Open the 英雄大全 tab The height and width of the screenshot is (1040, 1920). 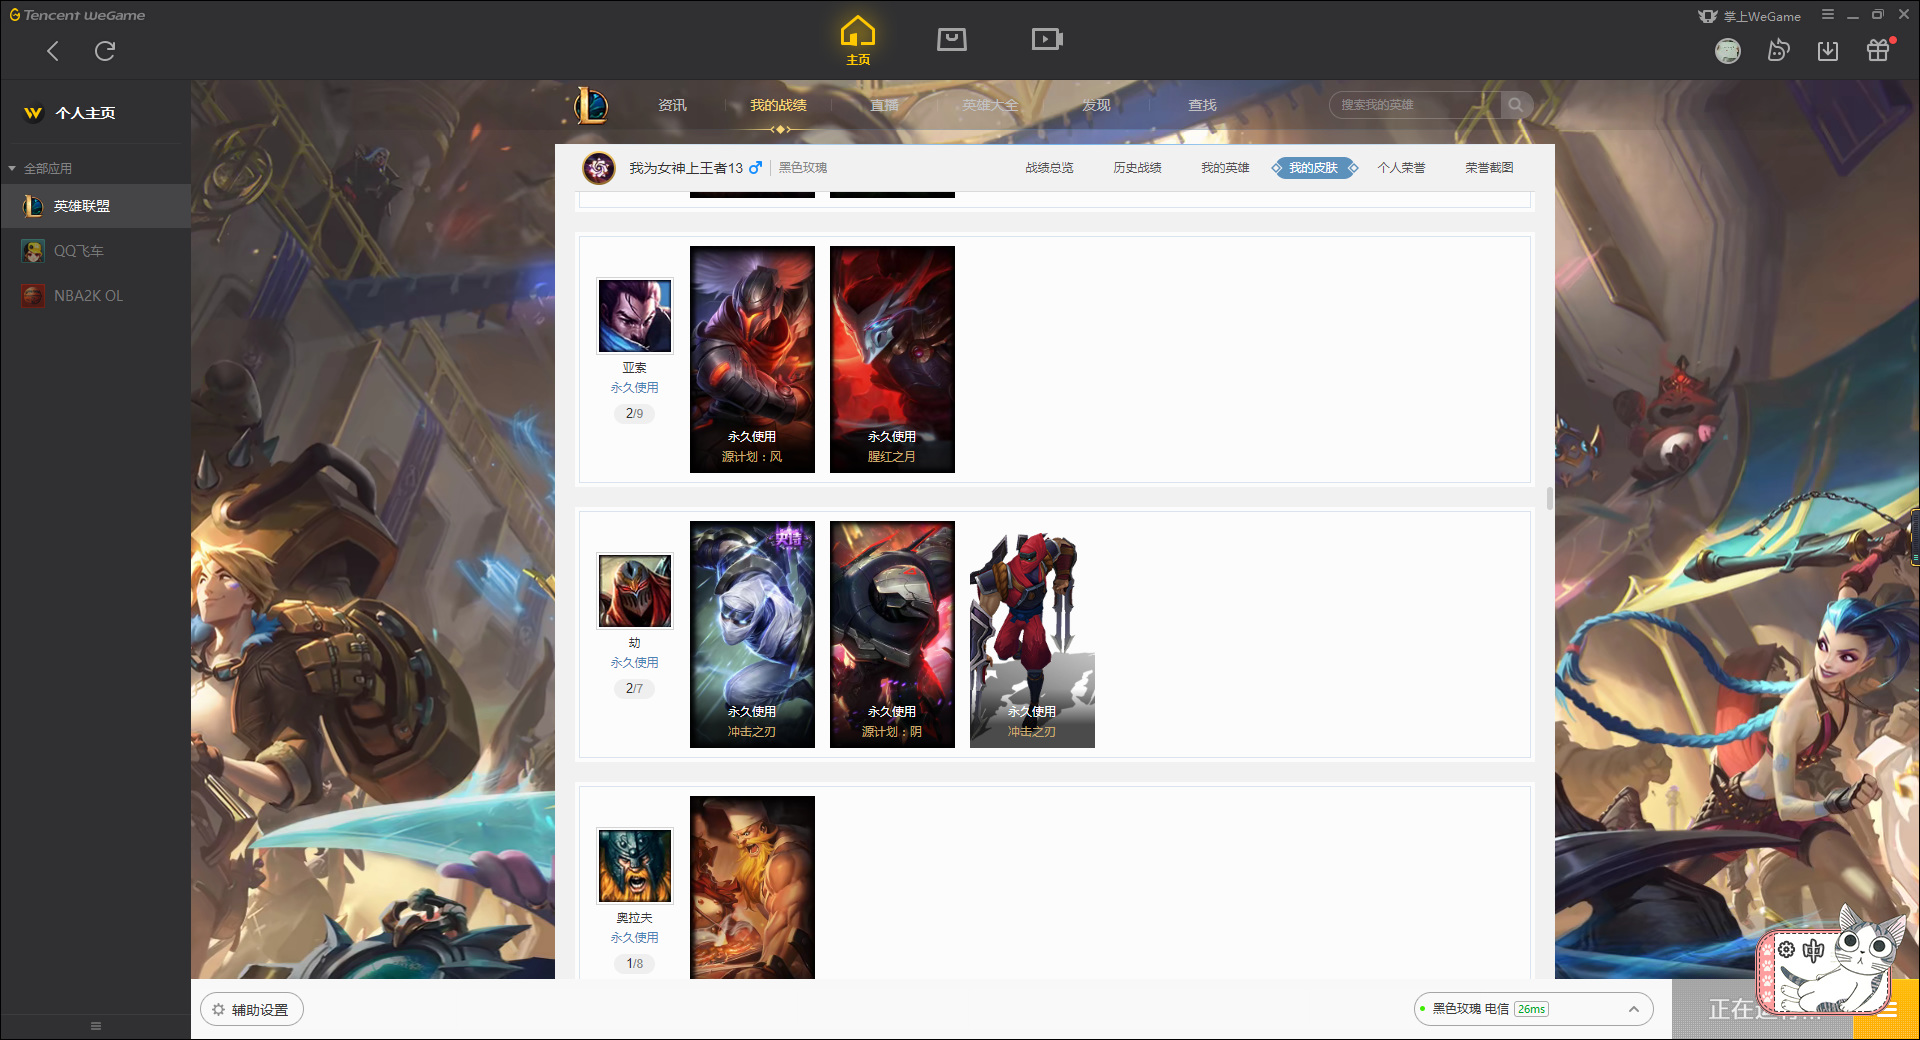pyautogui.click(x=990, y=105)
